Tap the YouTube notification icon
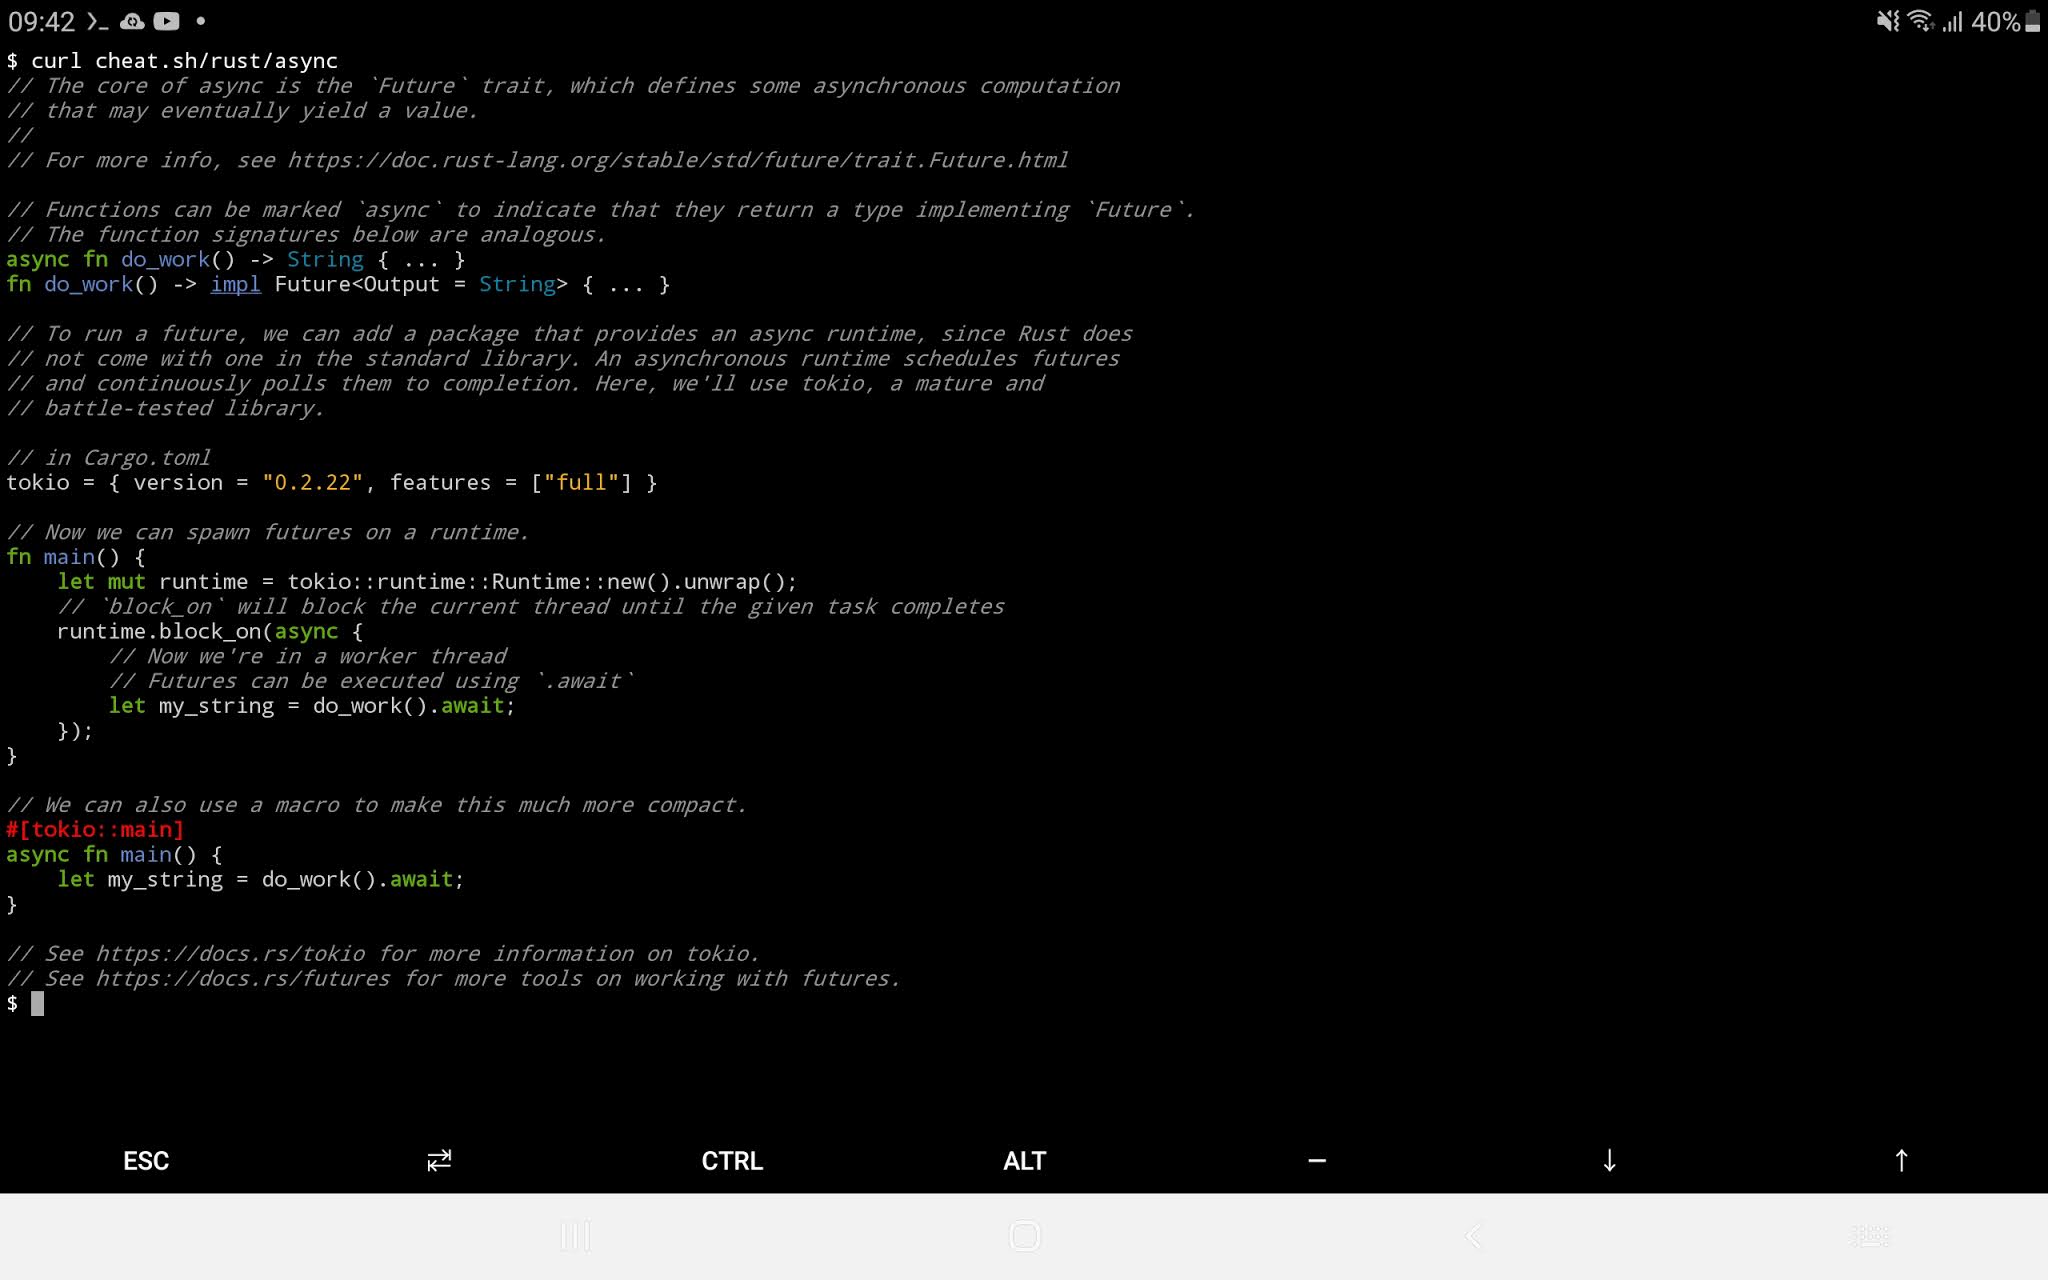Image resolution: width=2048 pixels, height=1280 pixels. click(x=167, y=21)
